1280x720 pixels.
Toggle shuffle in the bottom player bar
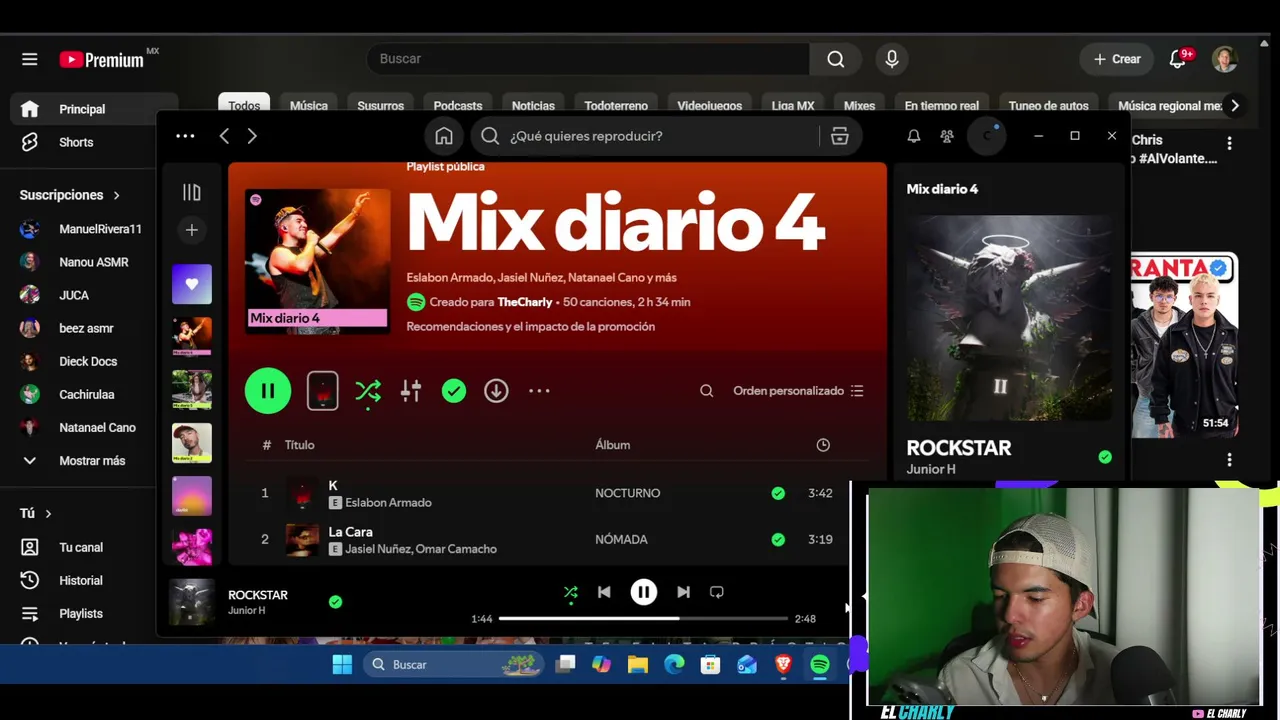[571, 592]
